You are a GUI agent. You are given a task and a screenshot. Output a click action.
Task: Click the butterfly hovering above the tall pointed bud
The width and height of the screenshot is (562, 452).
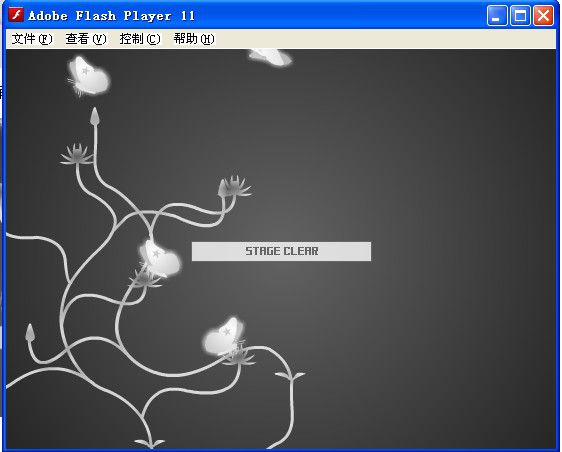88,76
